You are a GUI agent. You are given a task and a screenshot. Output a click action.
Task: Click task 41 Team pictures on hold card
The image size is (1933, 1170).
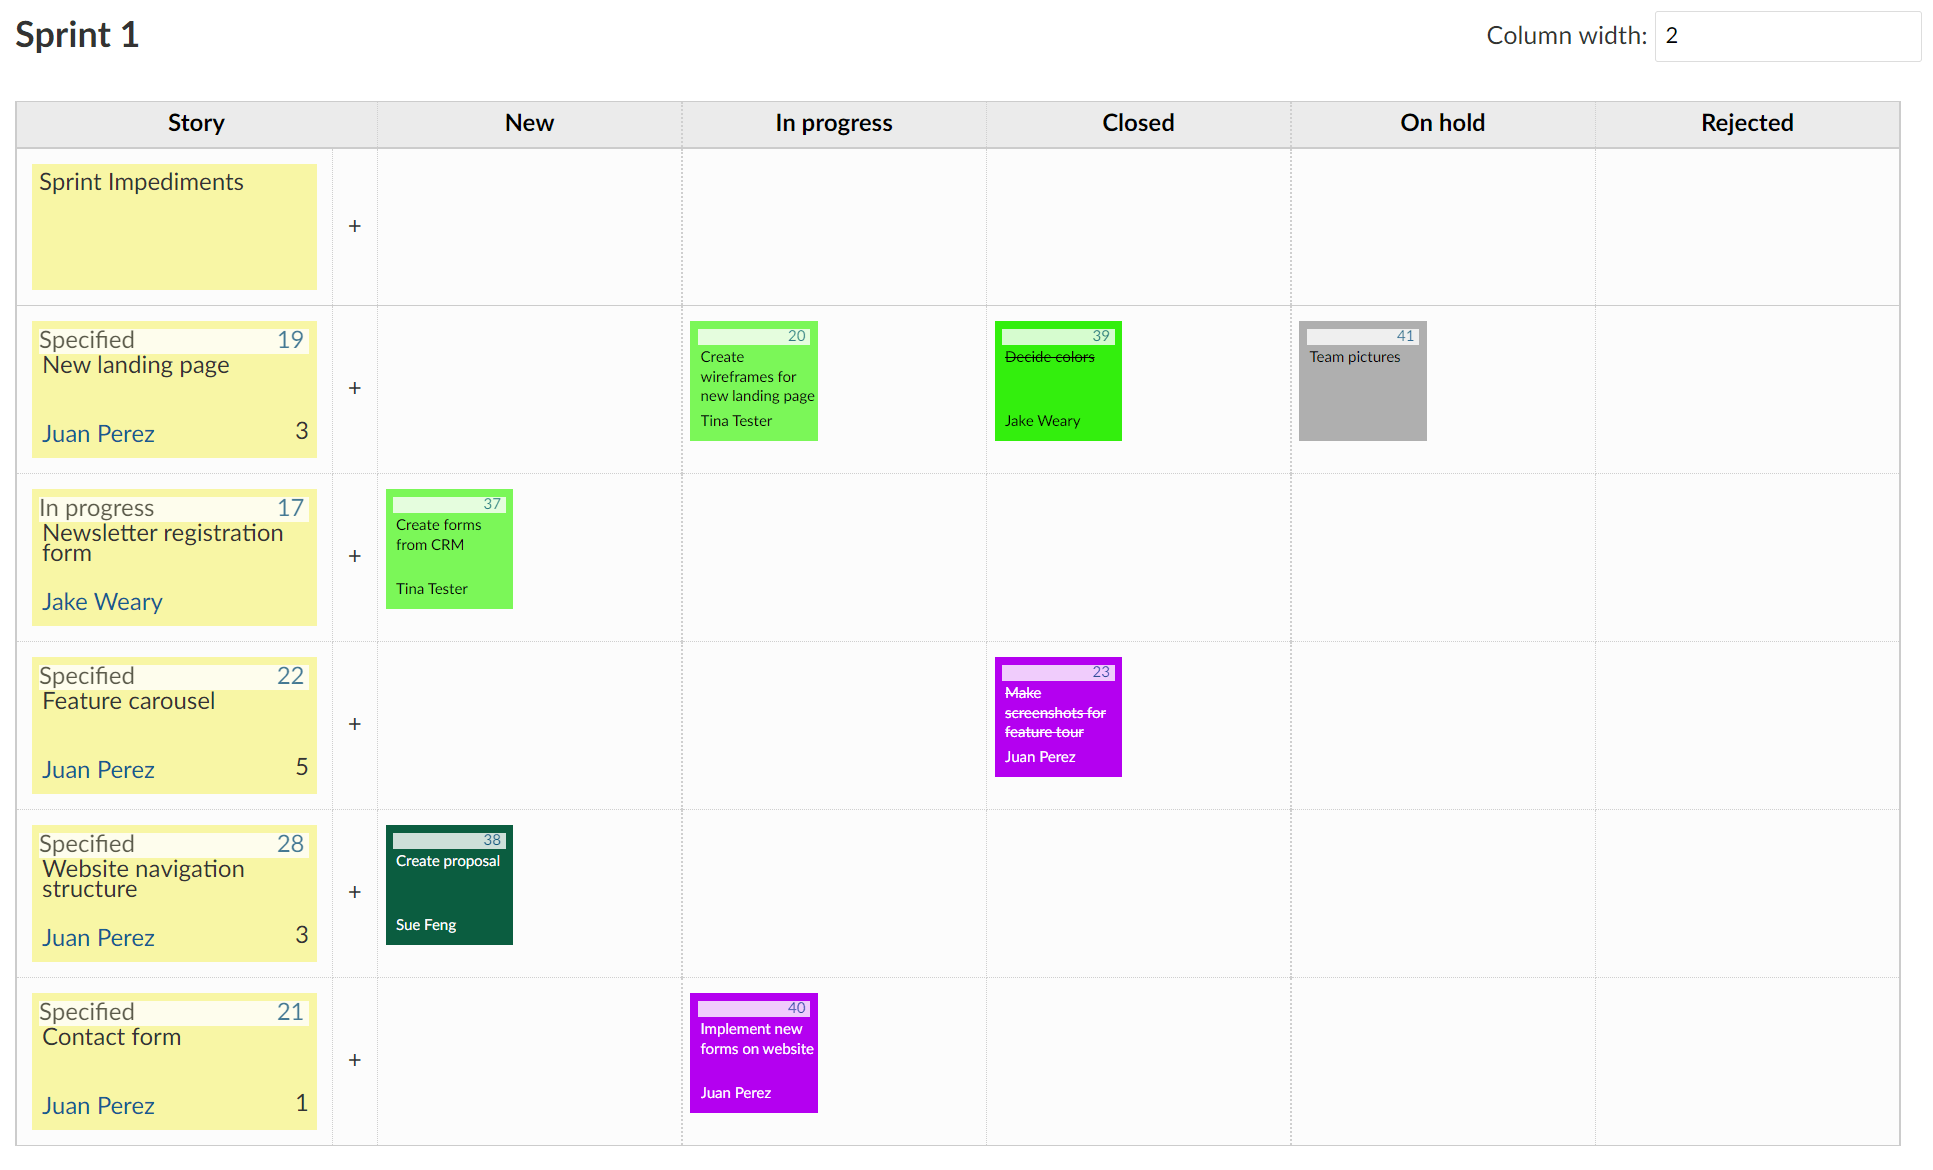point(1363,380)
